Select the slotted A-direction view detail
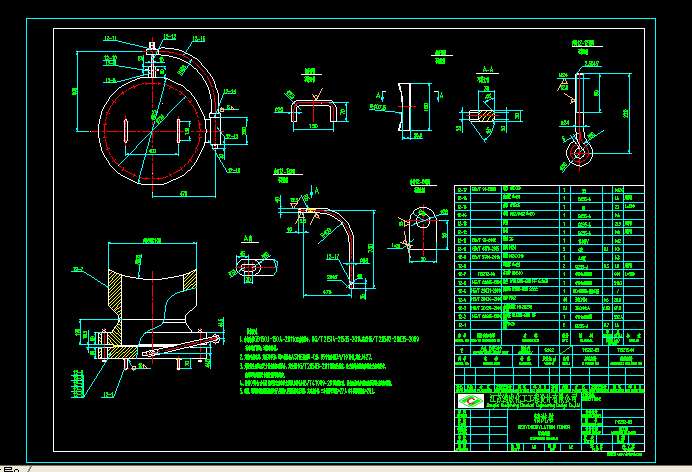The height and width of the screenshot is (472, 692). click(x=257, y=267)
